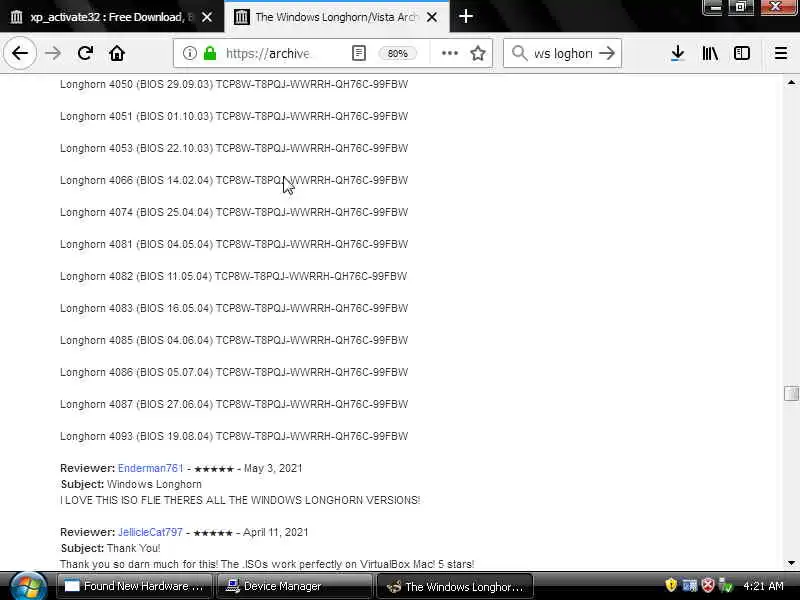This screenshot has width=800, height=600.
Task: Reload the current page
Action: click(85, 53)
